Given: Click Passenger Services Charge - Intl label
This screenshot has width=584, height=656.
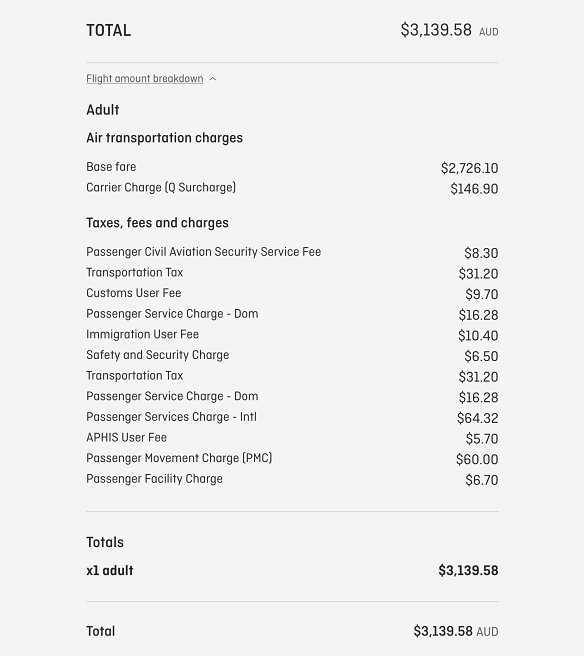Looking at the screenshot, I should [172, 417].
